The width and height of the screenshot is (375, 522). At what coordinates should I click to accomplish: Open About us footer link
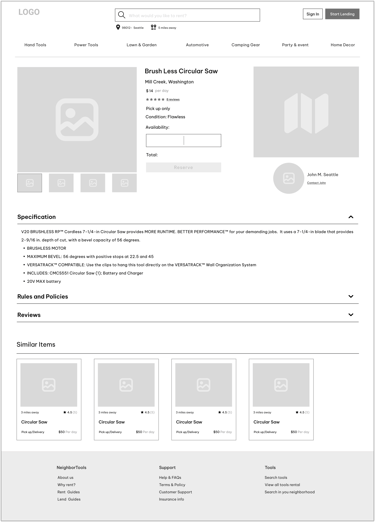(65, 477)
